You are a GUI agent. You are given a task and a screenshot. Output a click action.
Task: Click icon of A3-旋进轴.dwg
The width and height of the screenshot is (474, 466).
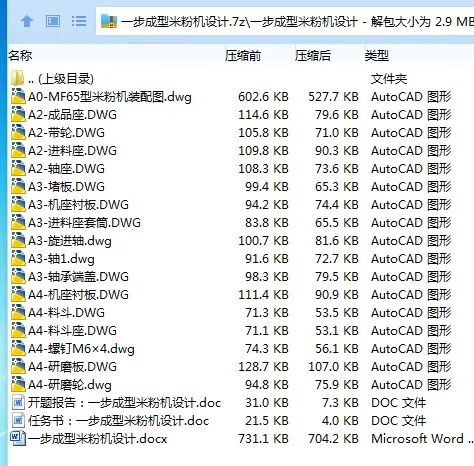[x=18, y=240]
